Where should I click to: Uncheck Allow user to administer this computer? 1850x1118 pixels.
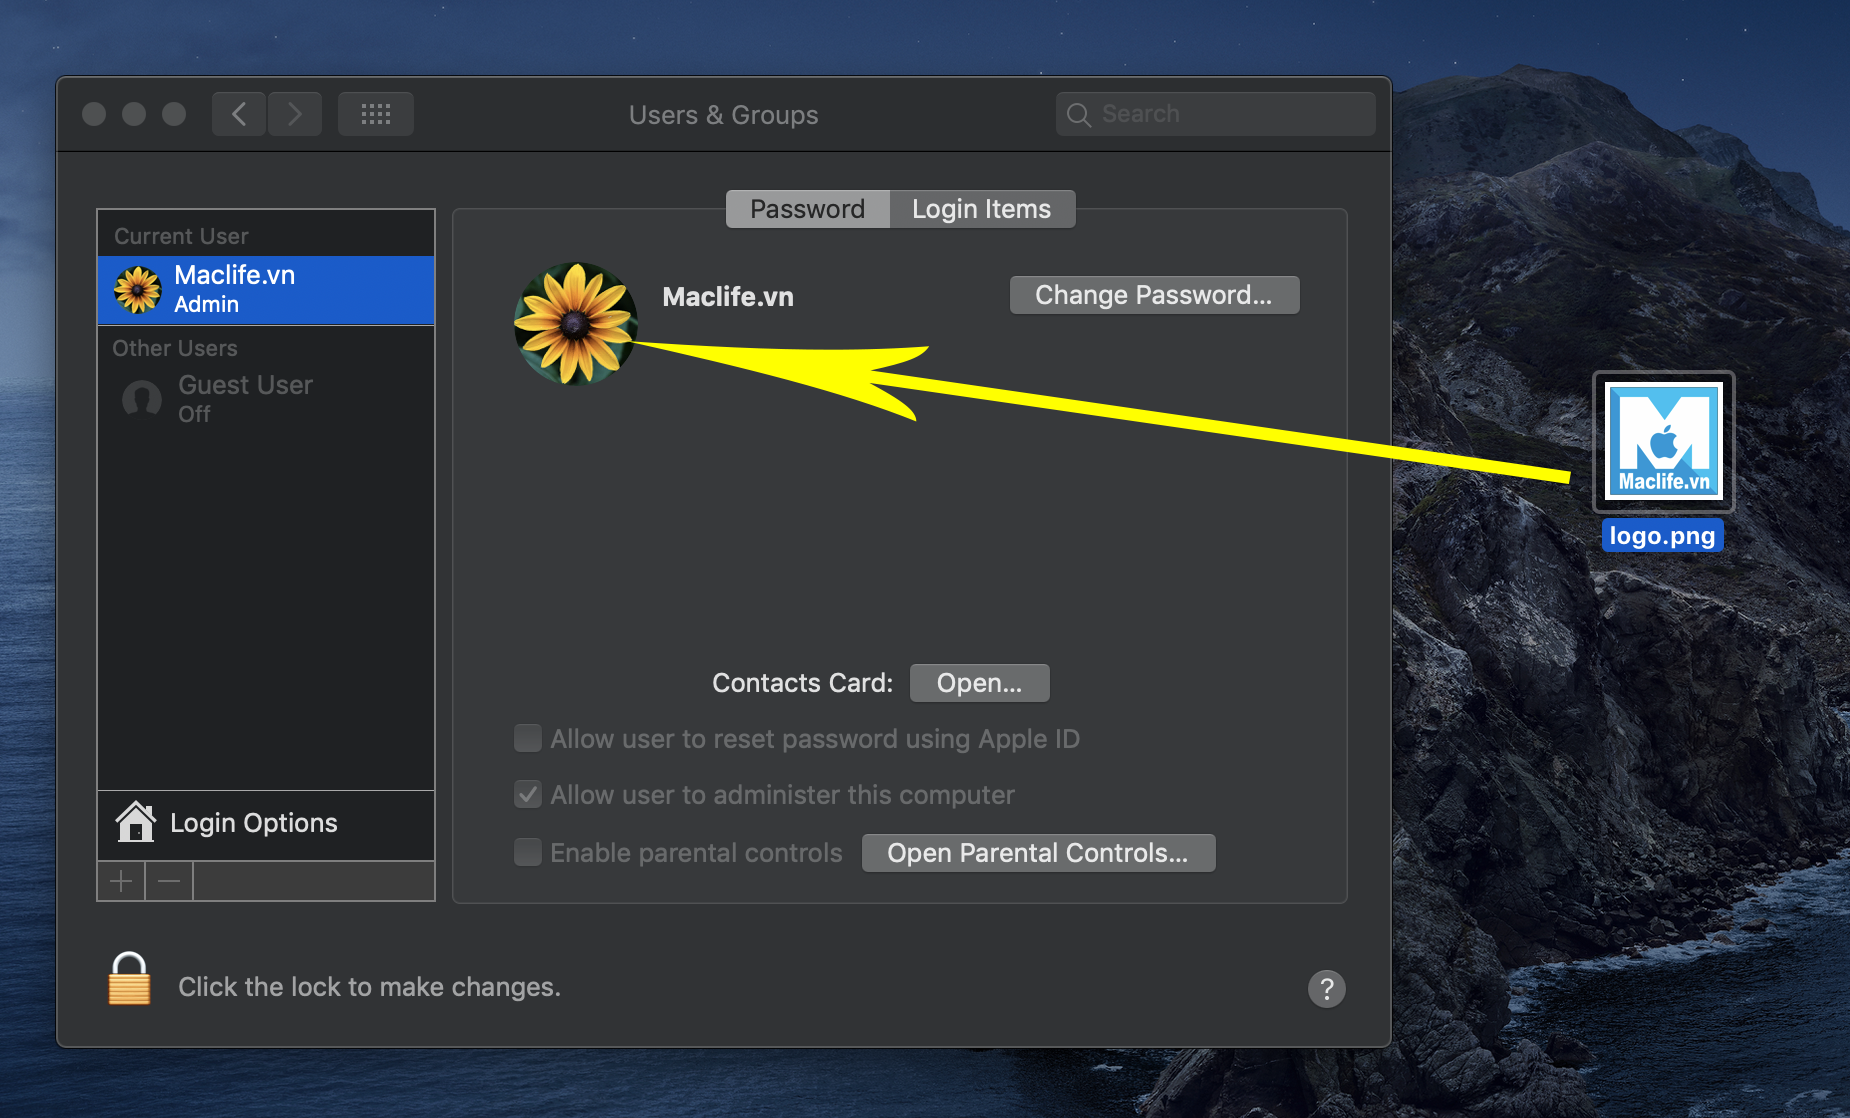[527, 794]
